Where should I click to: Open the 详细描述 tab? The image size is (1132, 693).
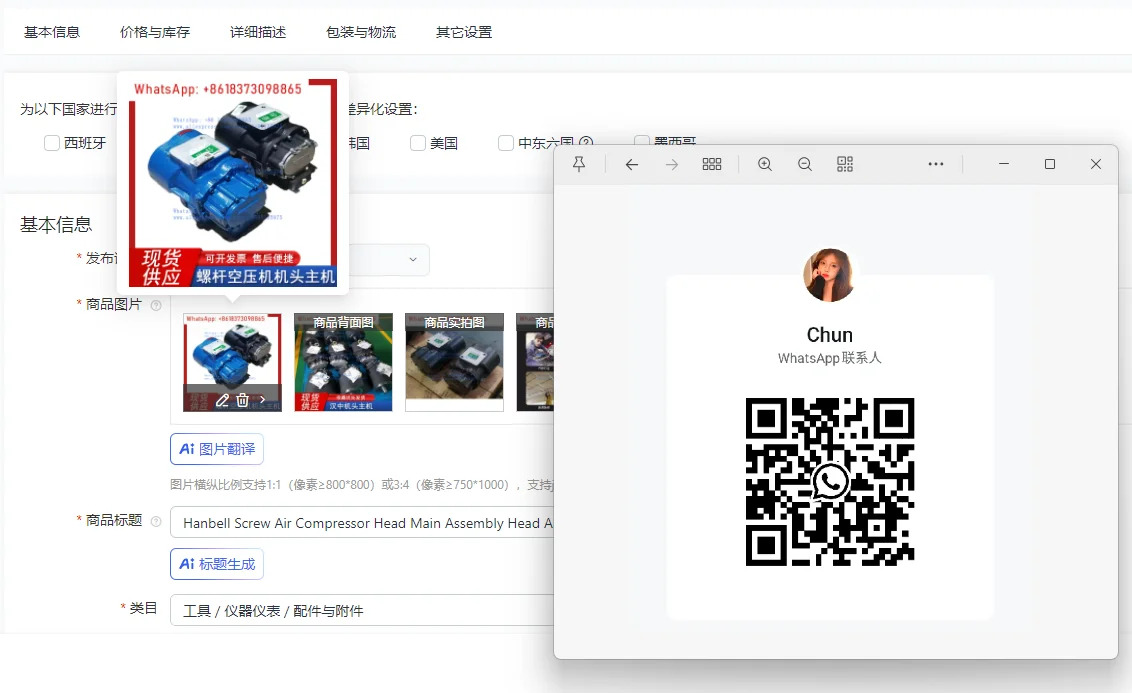pyautogui.click(x=258, y=32)
